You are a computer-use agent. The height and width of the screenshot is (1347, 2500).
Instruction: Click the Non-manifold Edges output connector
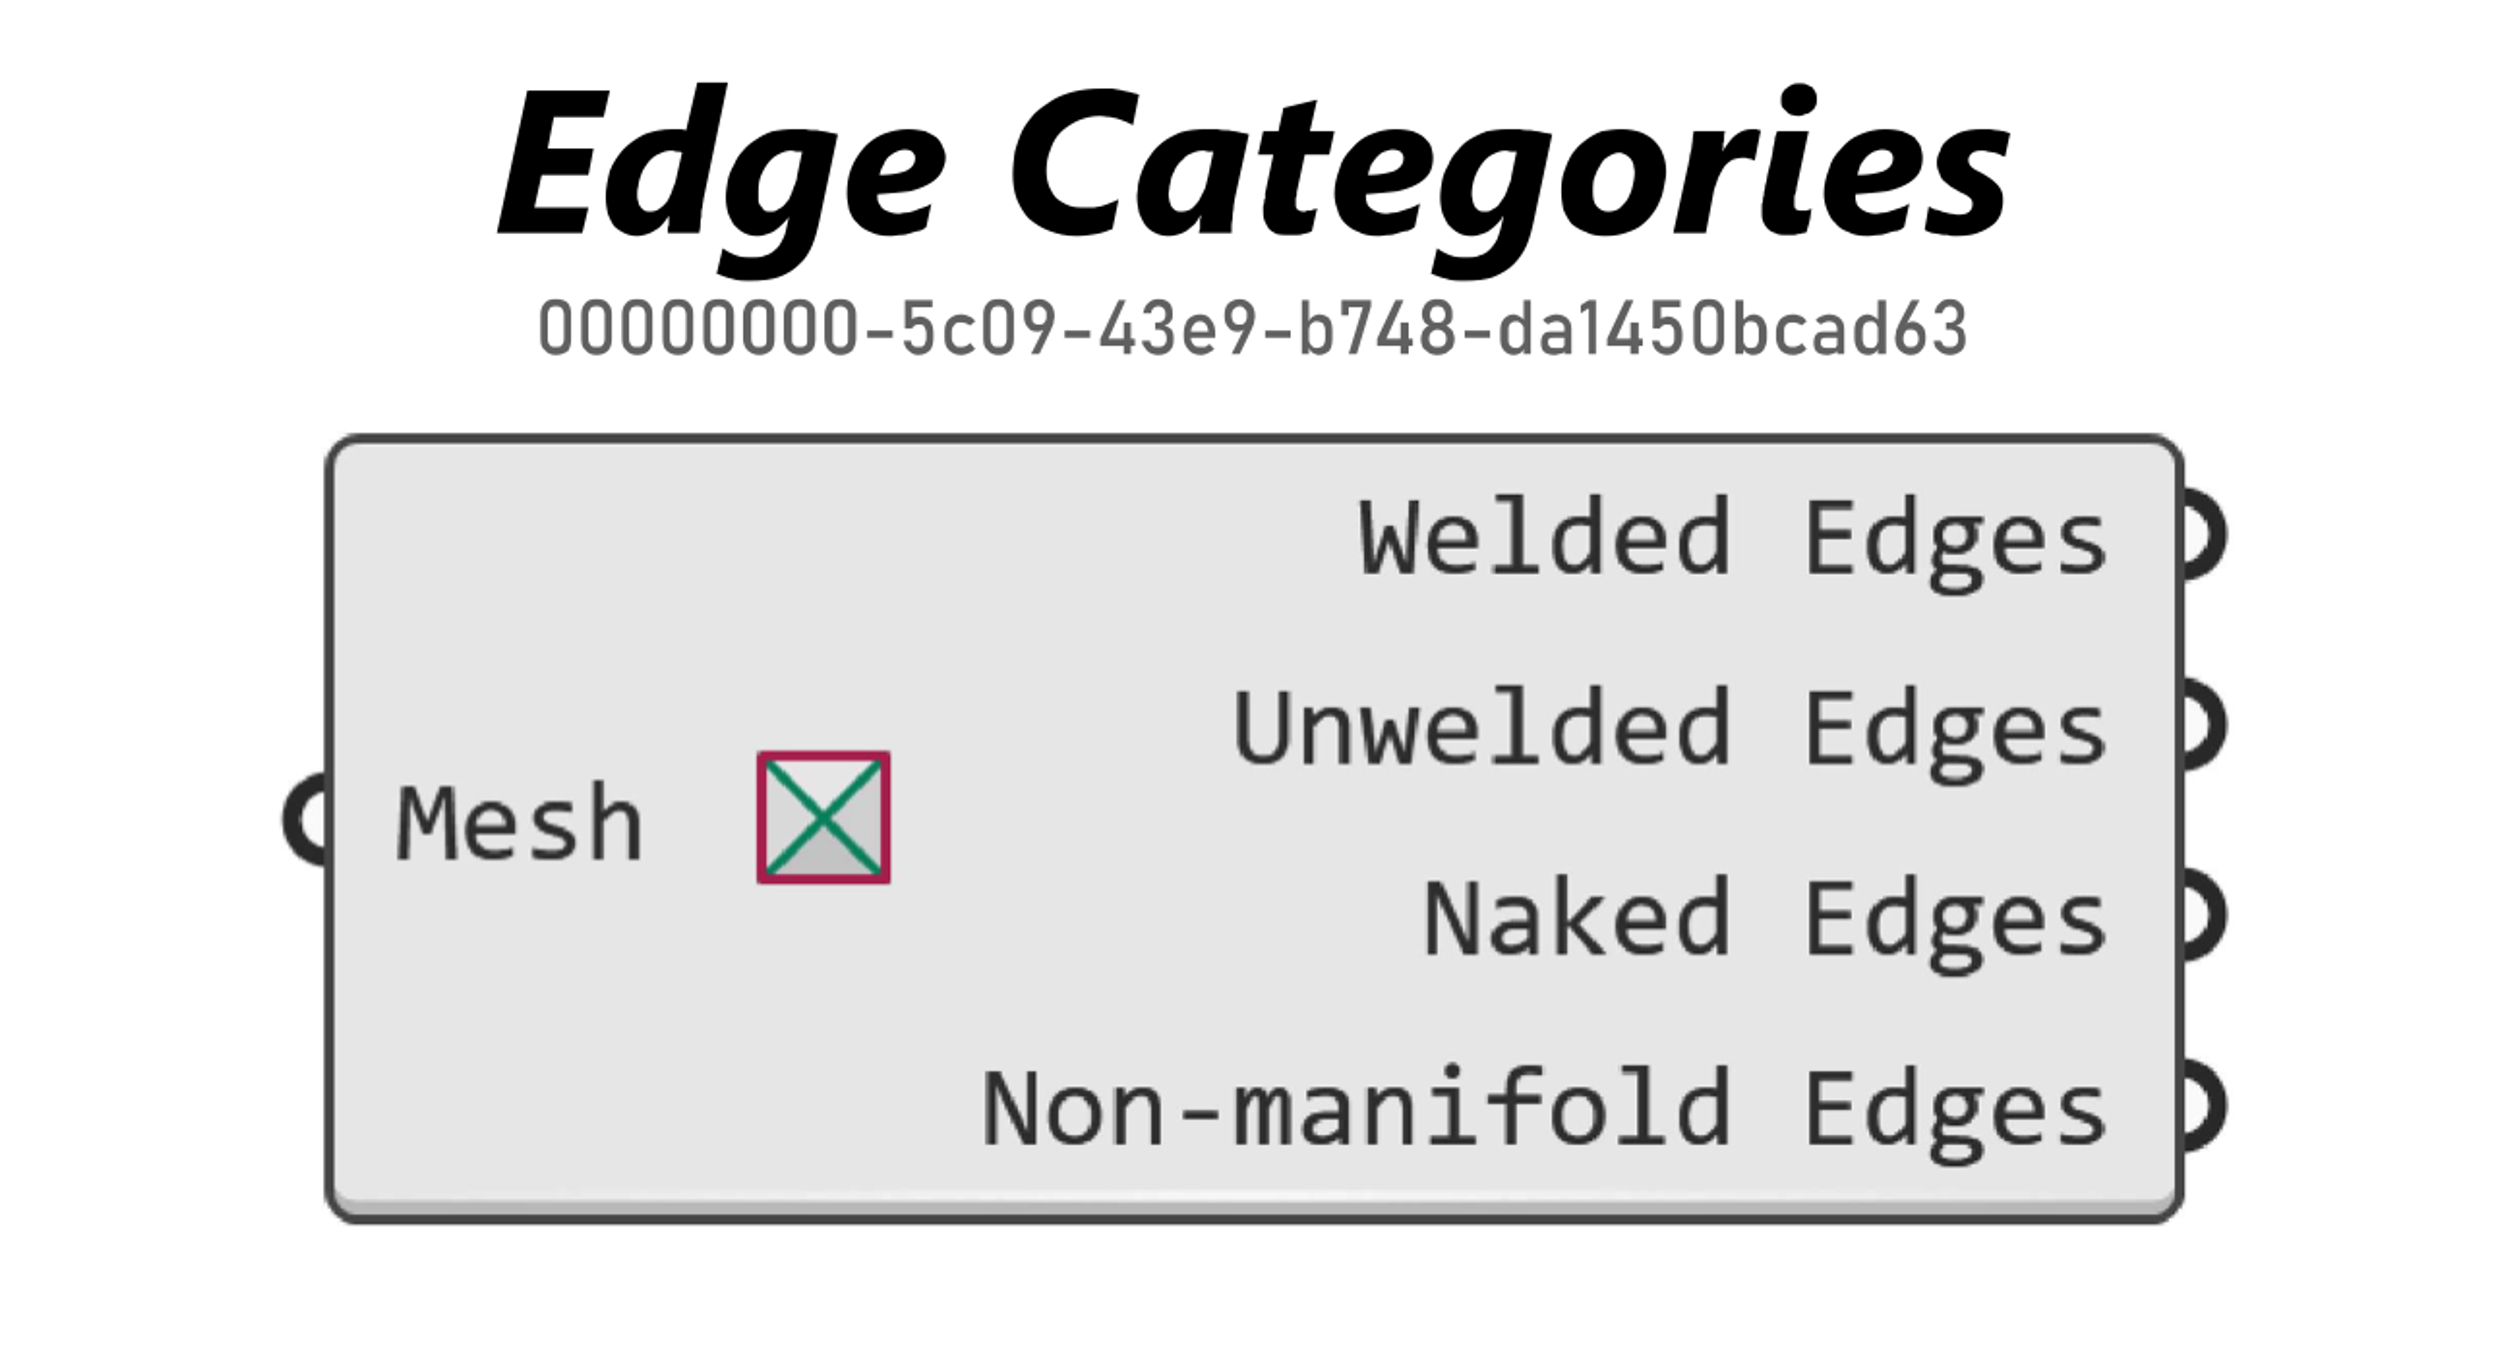(2202, 1107)
